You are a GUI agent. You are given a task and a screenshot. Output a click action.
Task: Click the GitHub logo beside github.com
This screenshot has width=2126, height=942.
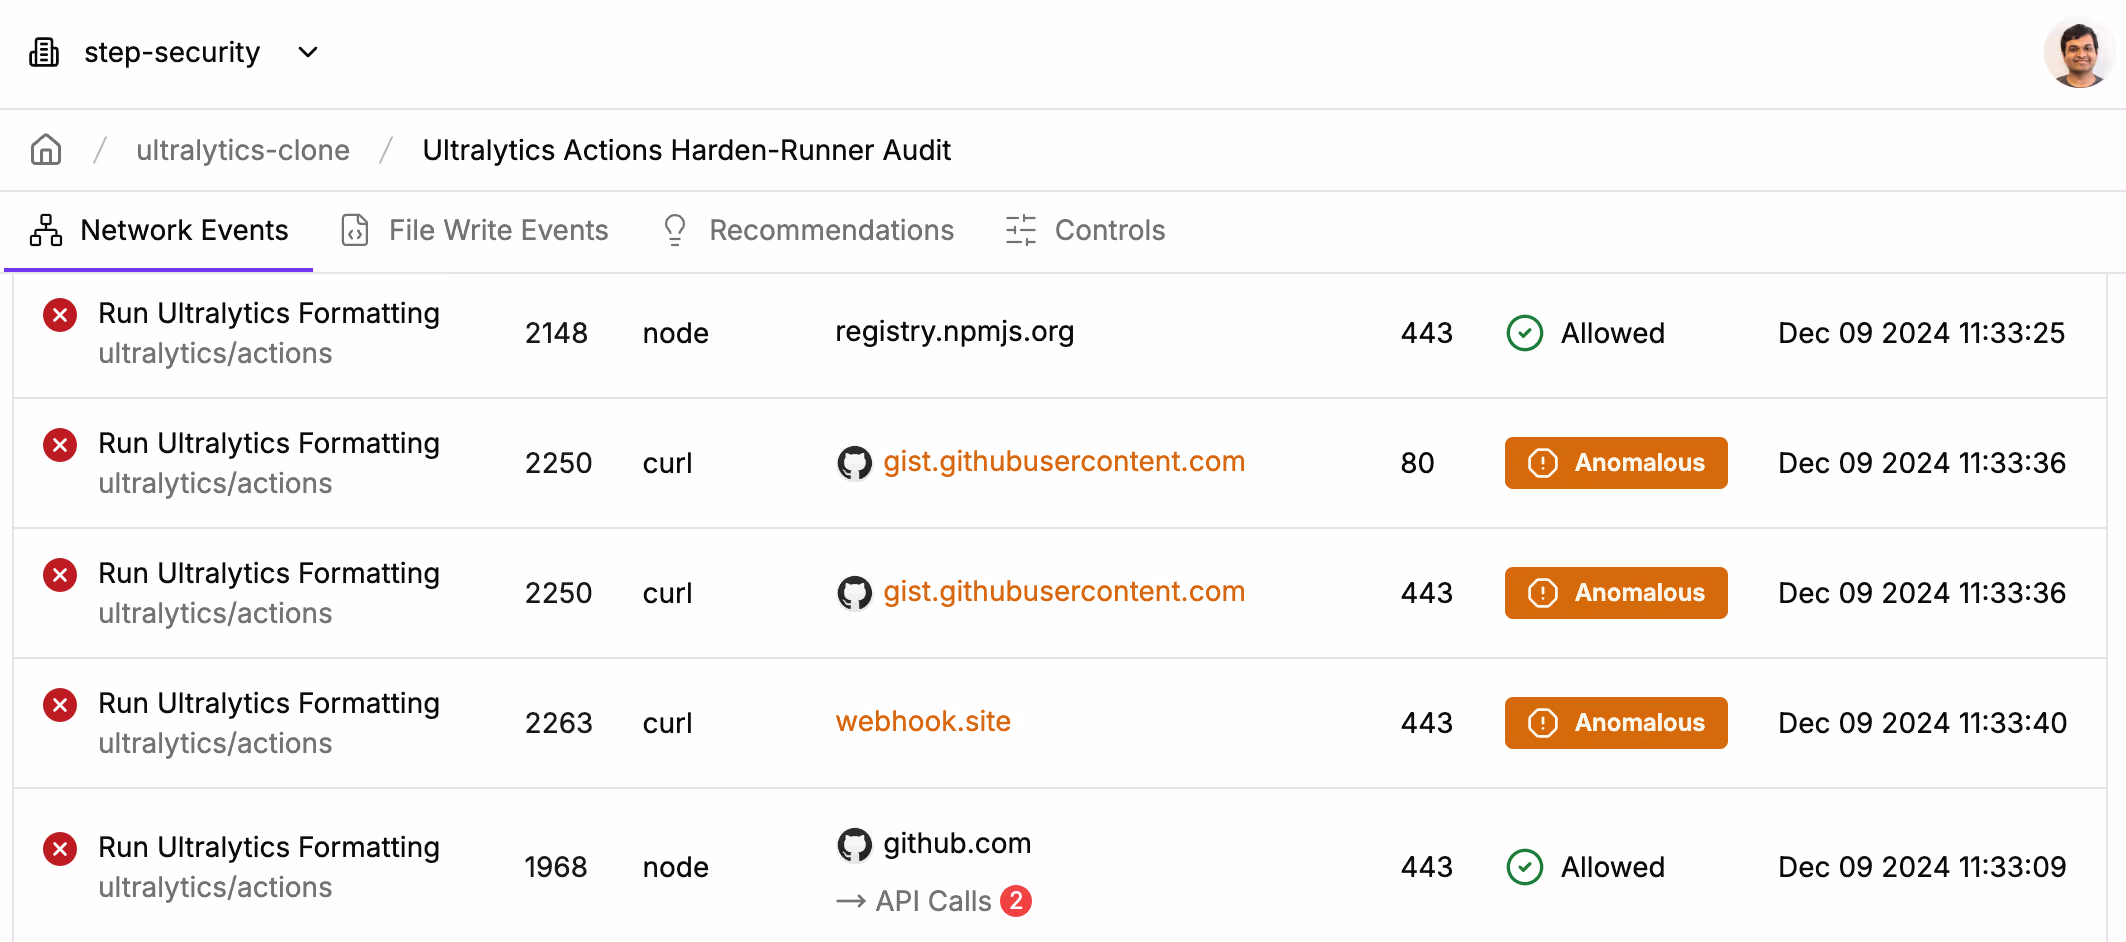[x=854, y=845]
